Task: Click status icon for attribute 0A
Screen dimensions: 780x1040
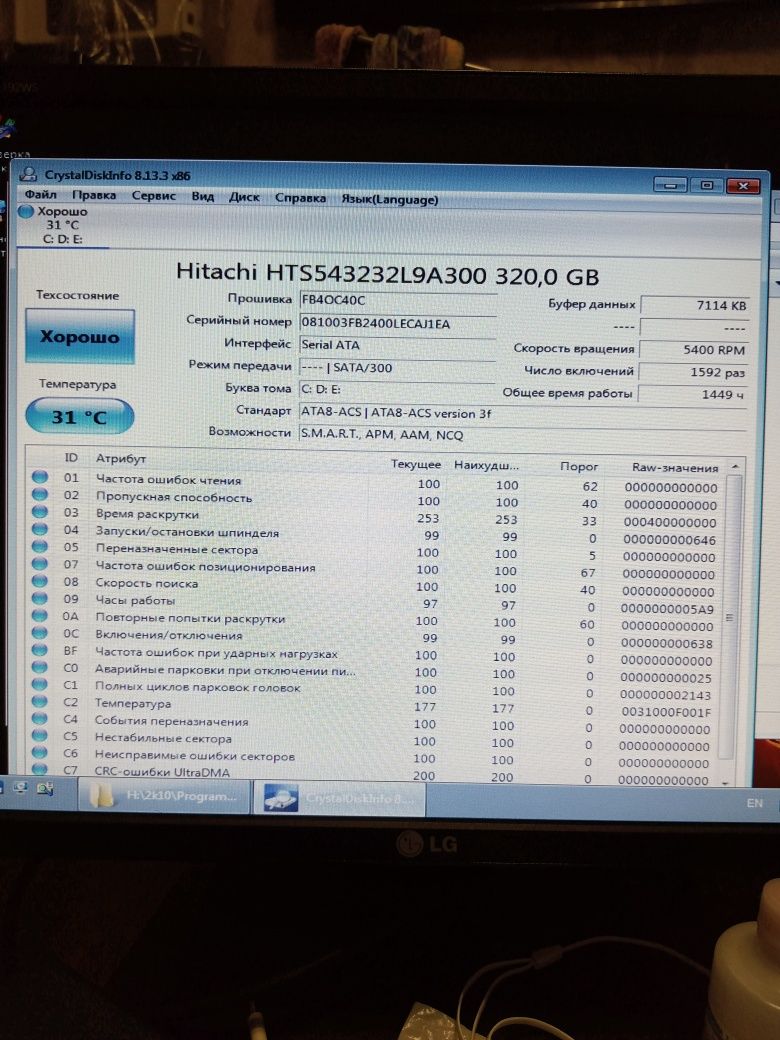Action: tap(40, 614)
